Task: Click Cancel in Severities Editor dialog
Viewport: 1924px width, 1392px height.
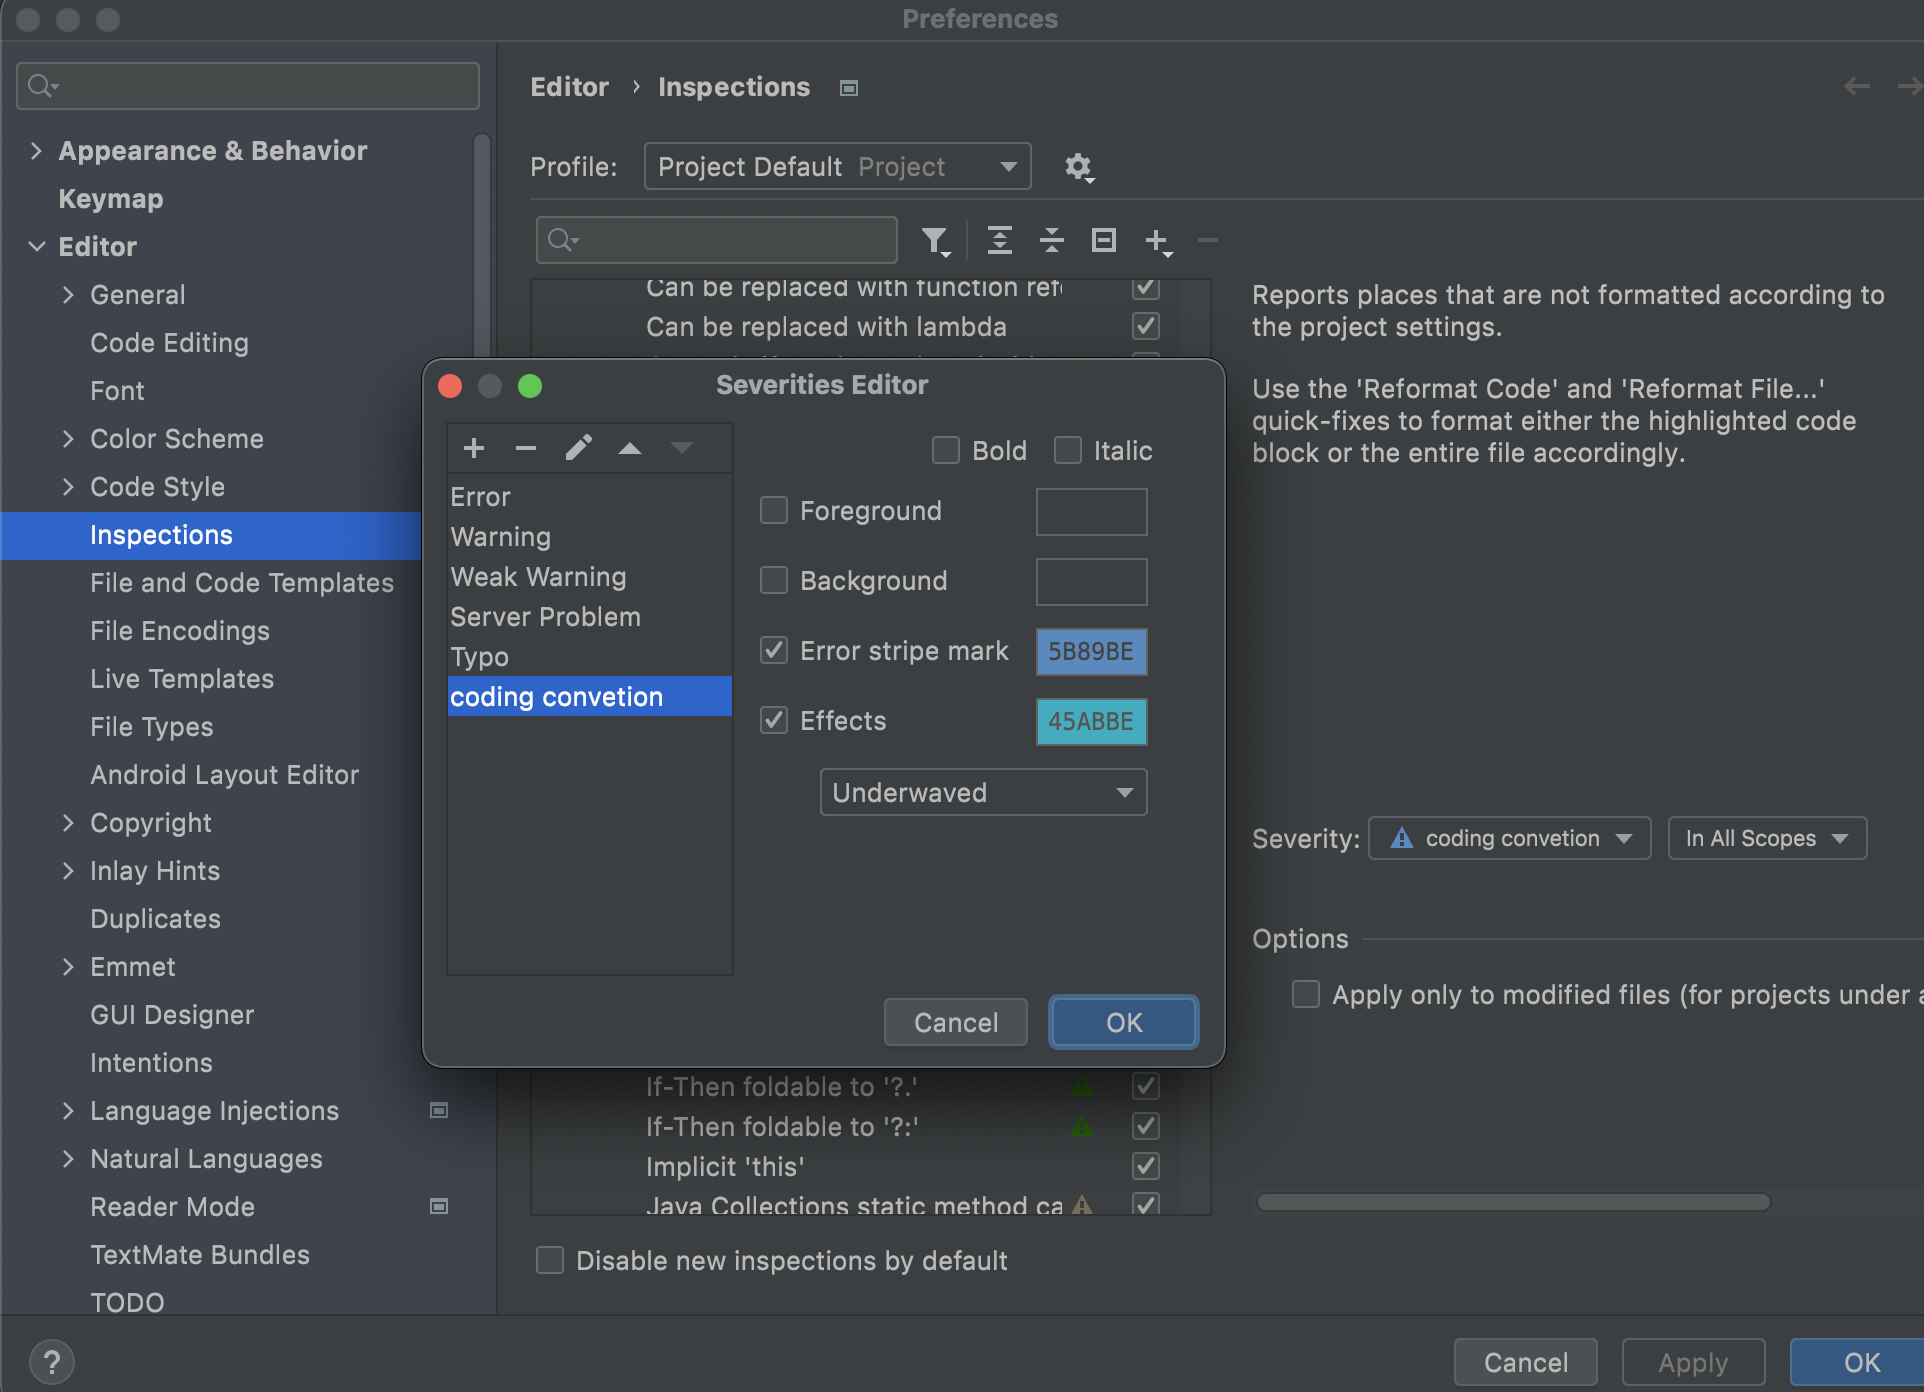Action: click(955, 1022)
